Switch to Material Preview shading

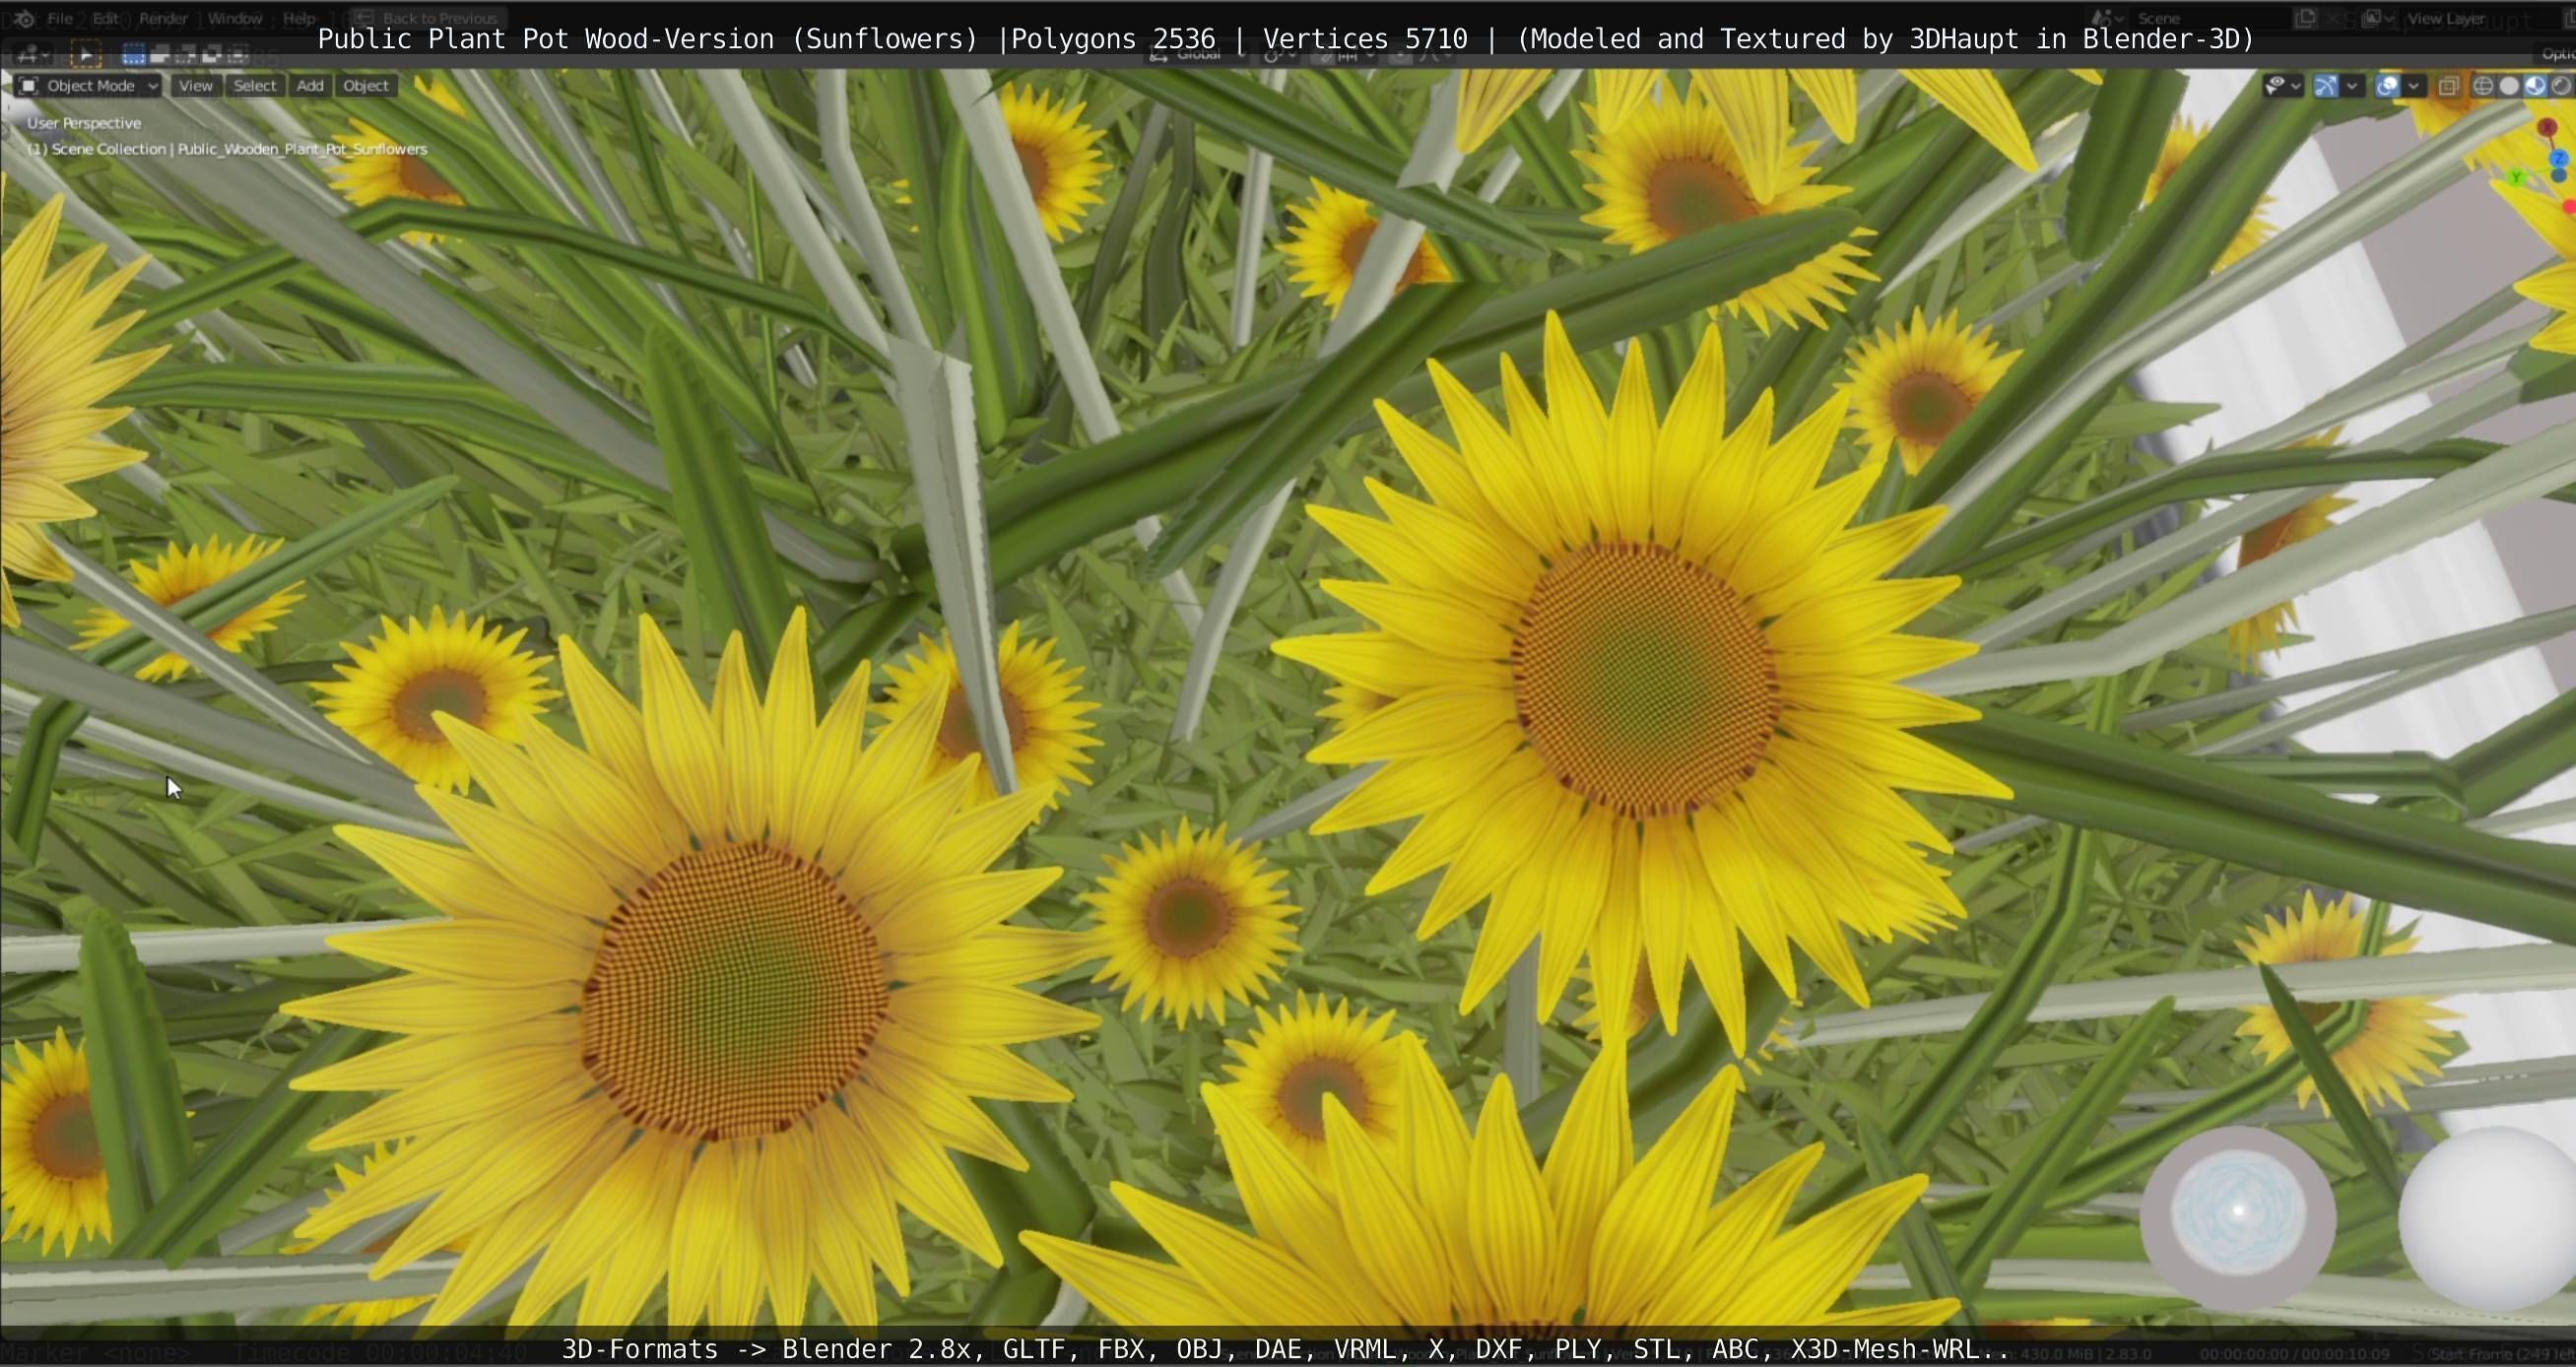[2535, 86]
